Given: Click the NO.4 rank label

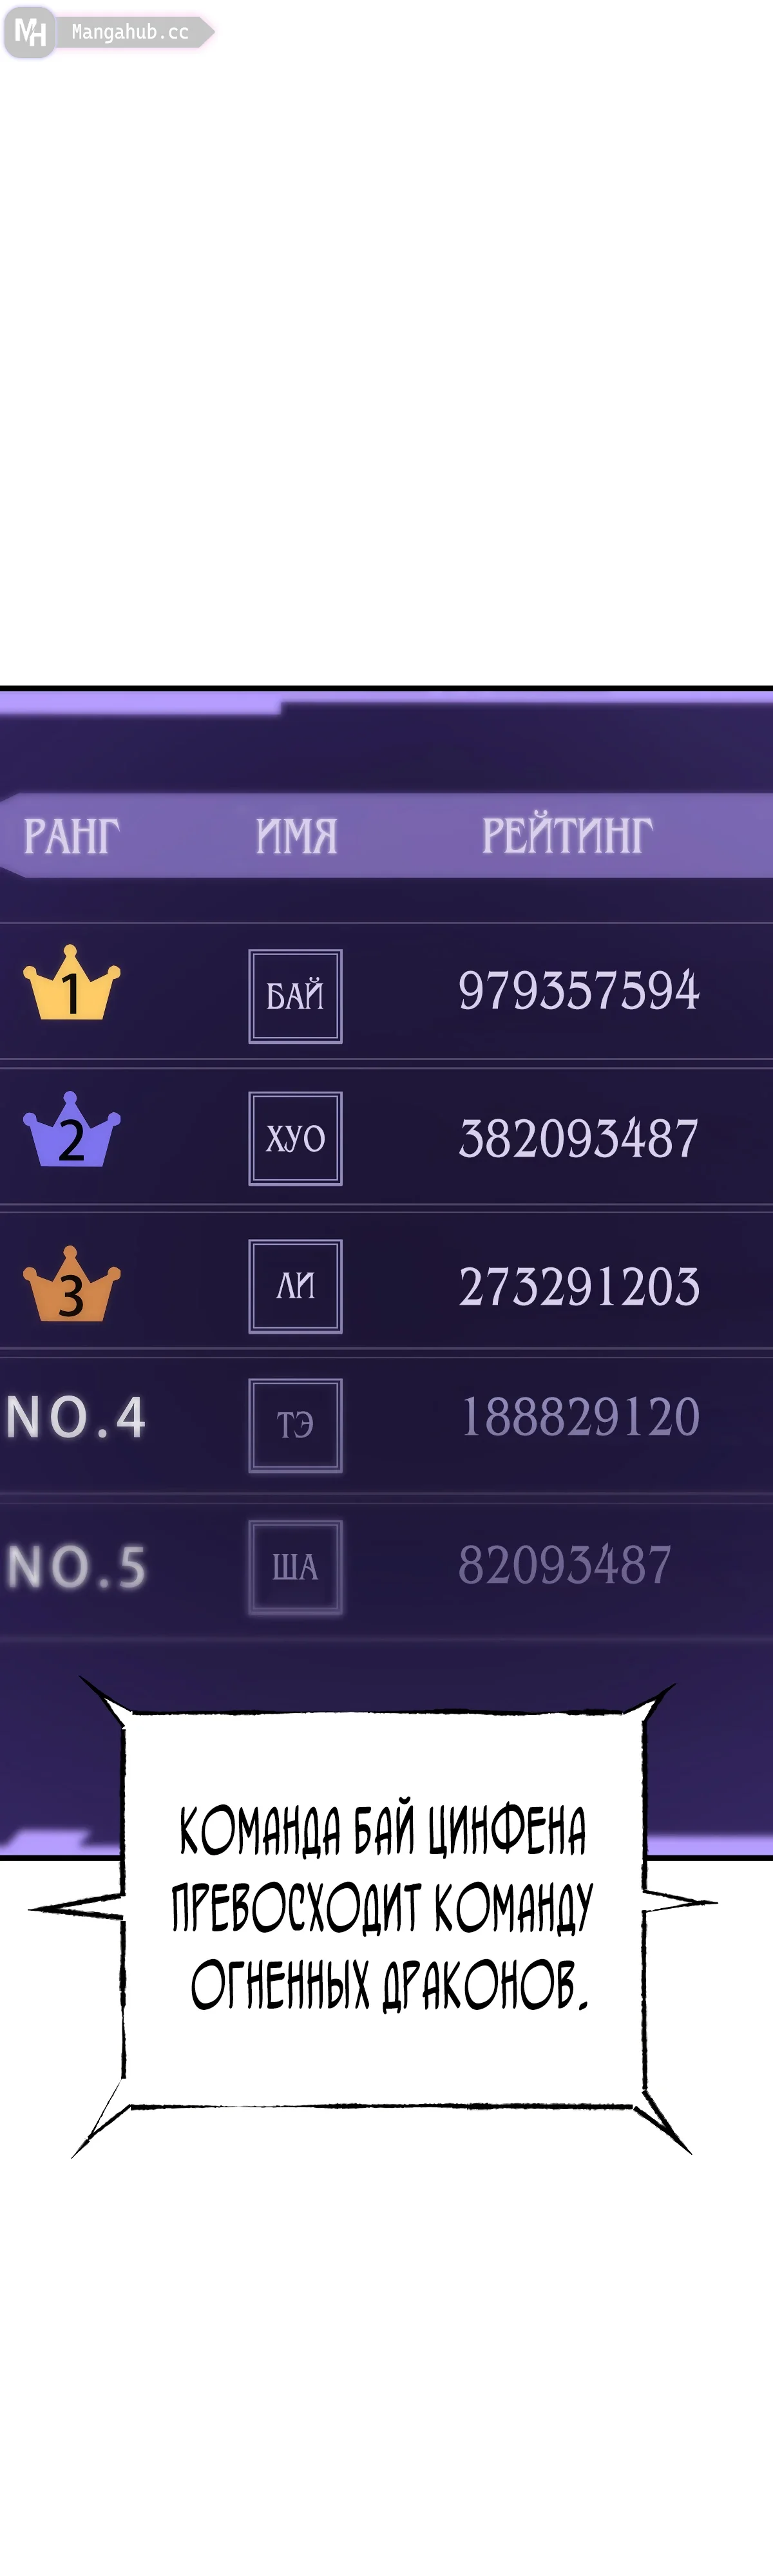Looking at the screenshot, I should click(x=76, y=1417).
